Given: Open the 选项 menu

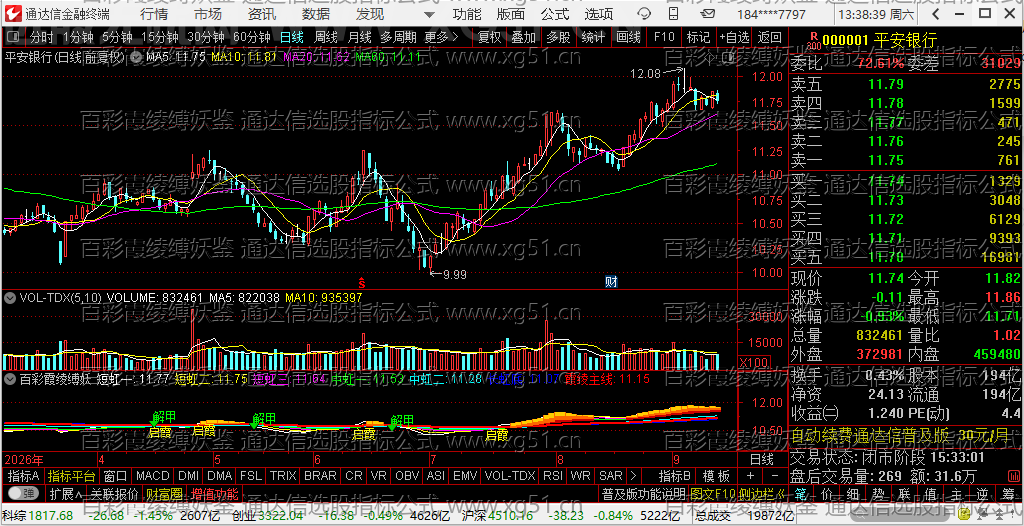Looking at the screenshot, I should [x=599, y=14].
